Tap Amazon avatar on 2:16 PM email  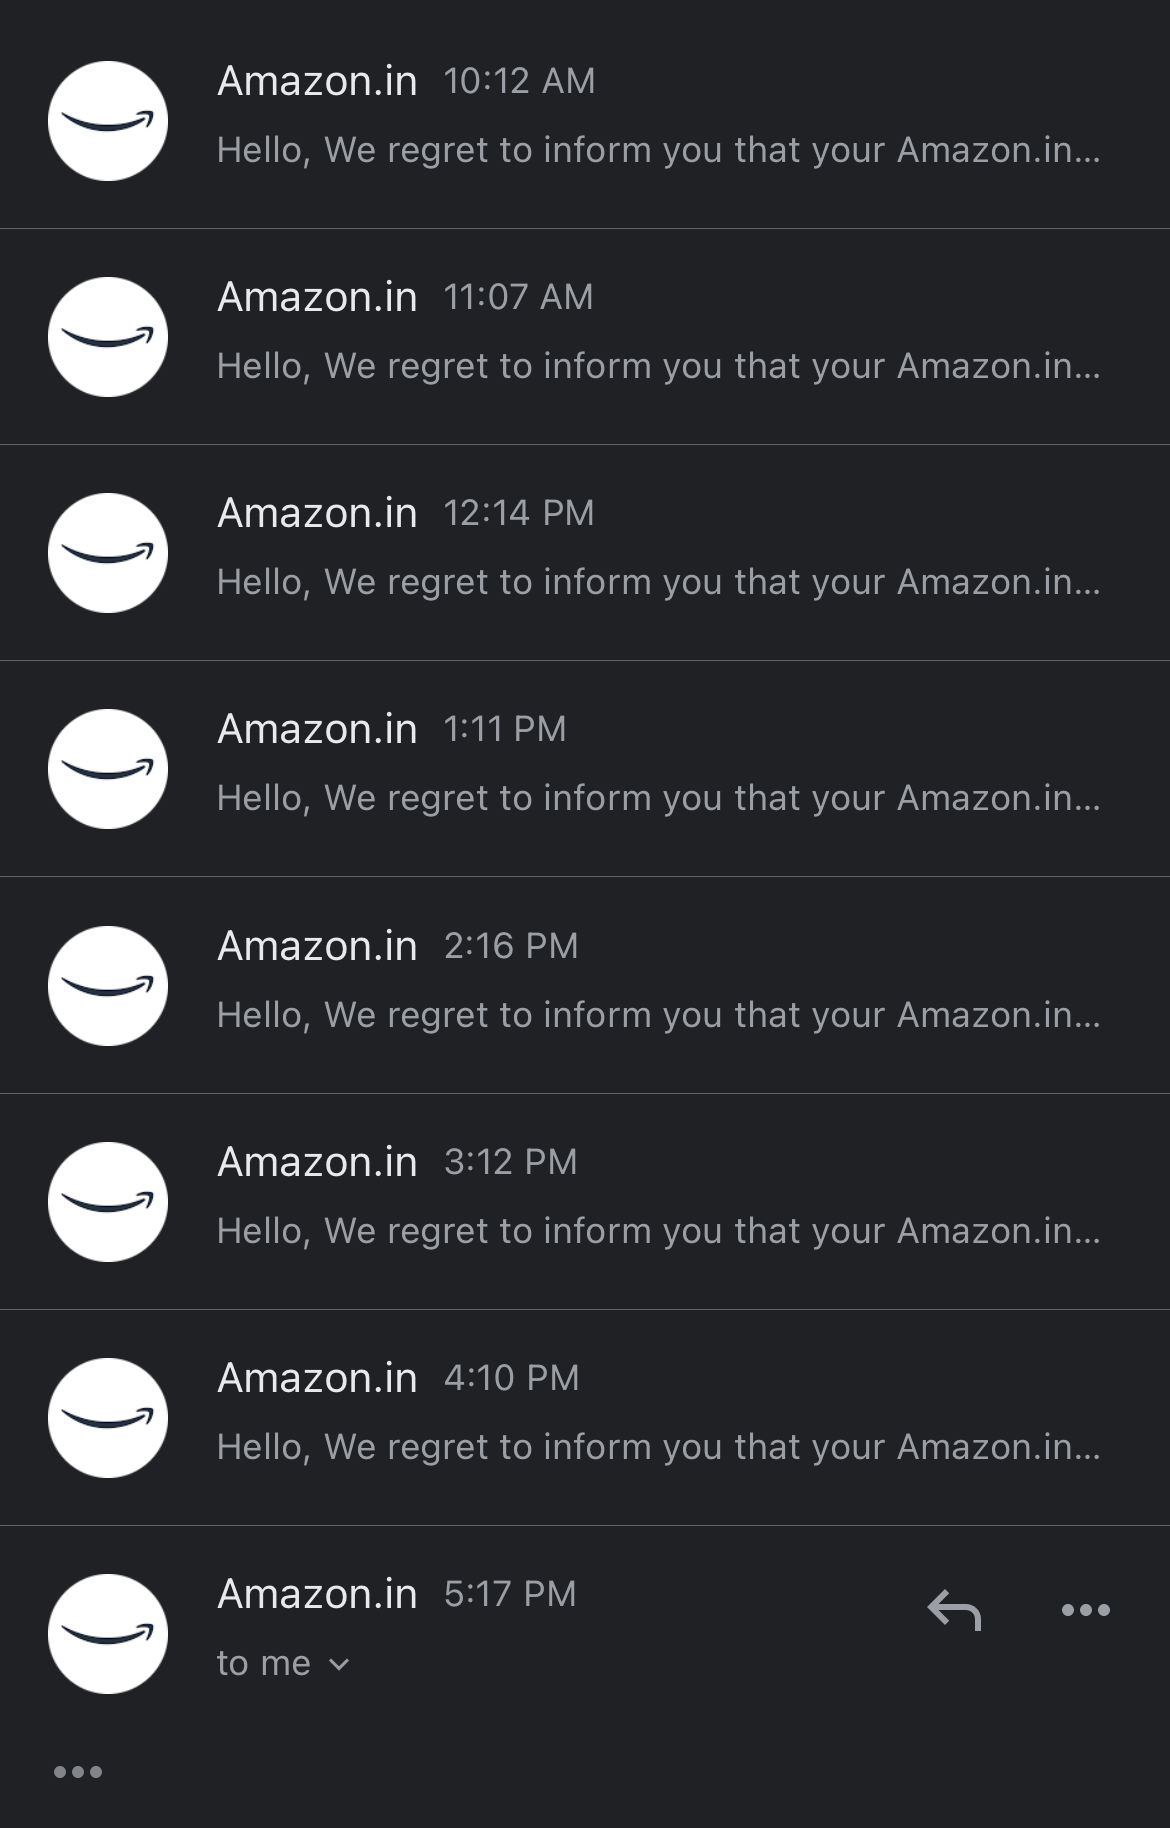pyautogui.click(x=108, y=986)
